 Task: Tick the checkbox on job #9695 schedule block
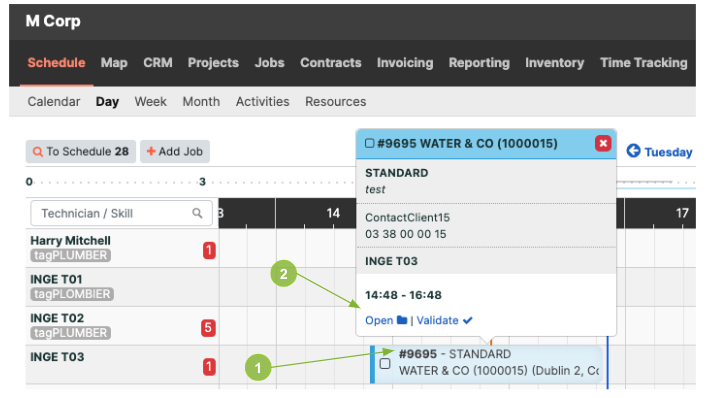click(x=385, y=363)
